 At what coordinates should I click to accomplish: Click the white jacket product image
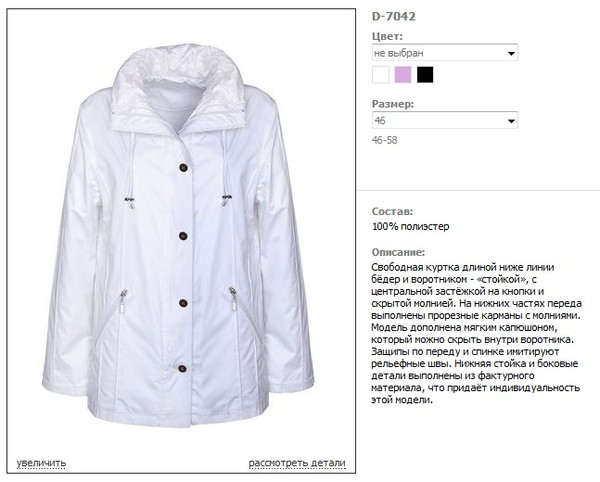tap(179, 235)
